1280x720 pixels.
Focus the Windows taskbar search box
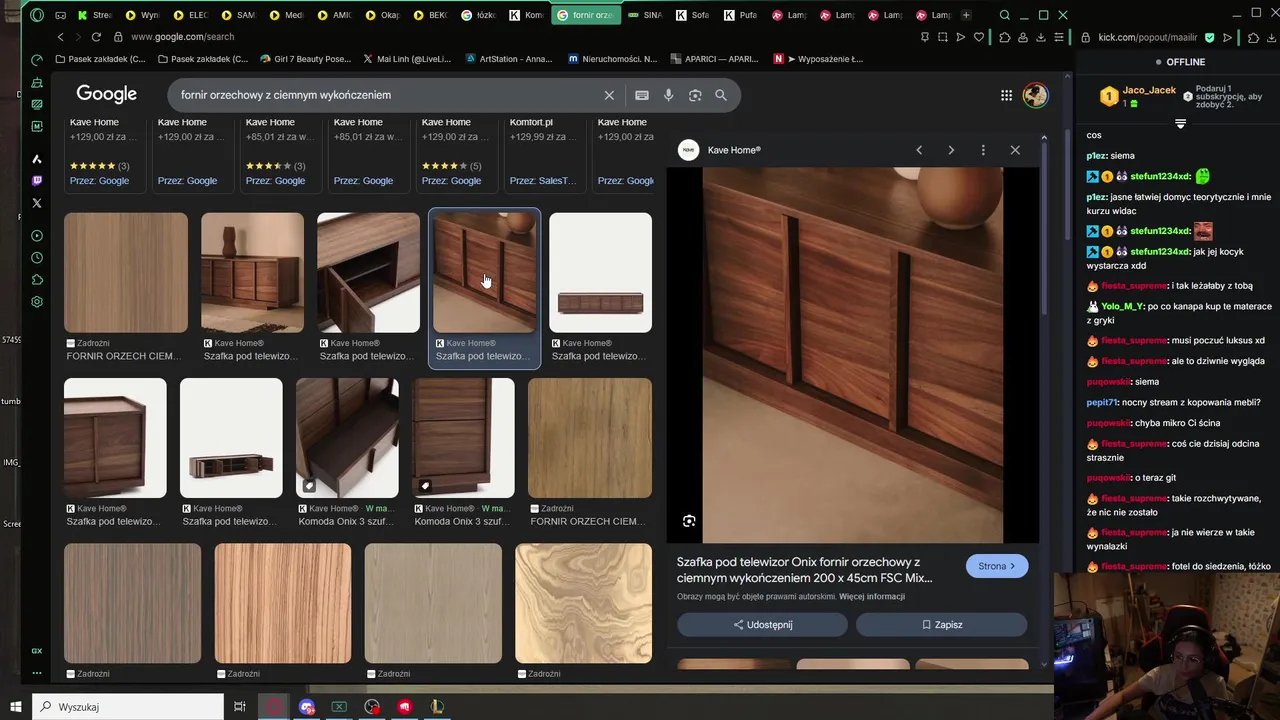point(128,707)
